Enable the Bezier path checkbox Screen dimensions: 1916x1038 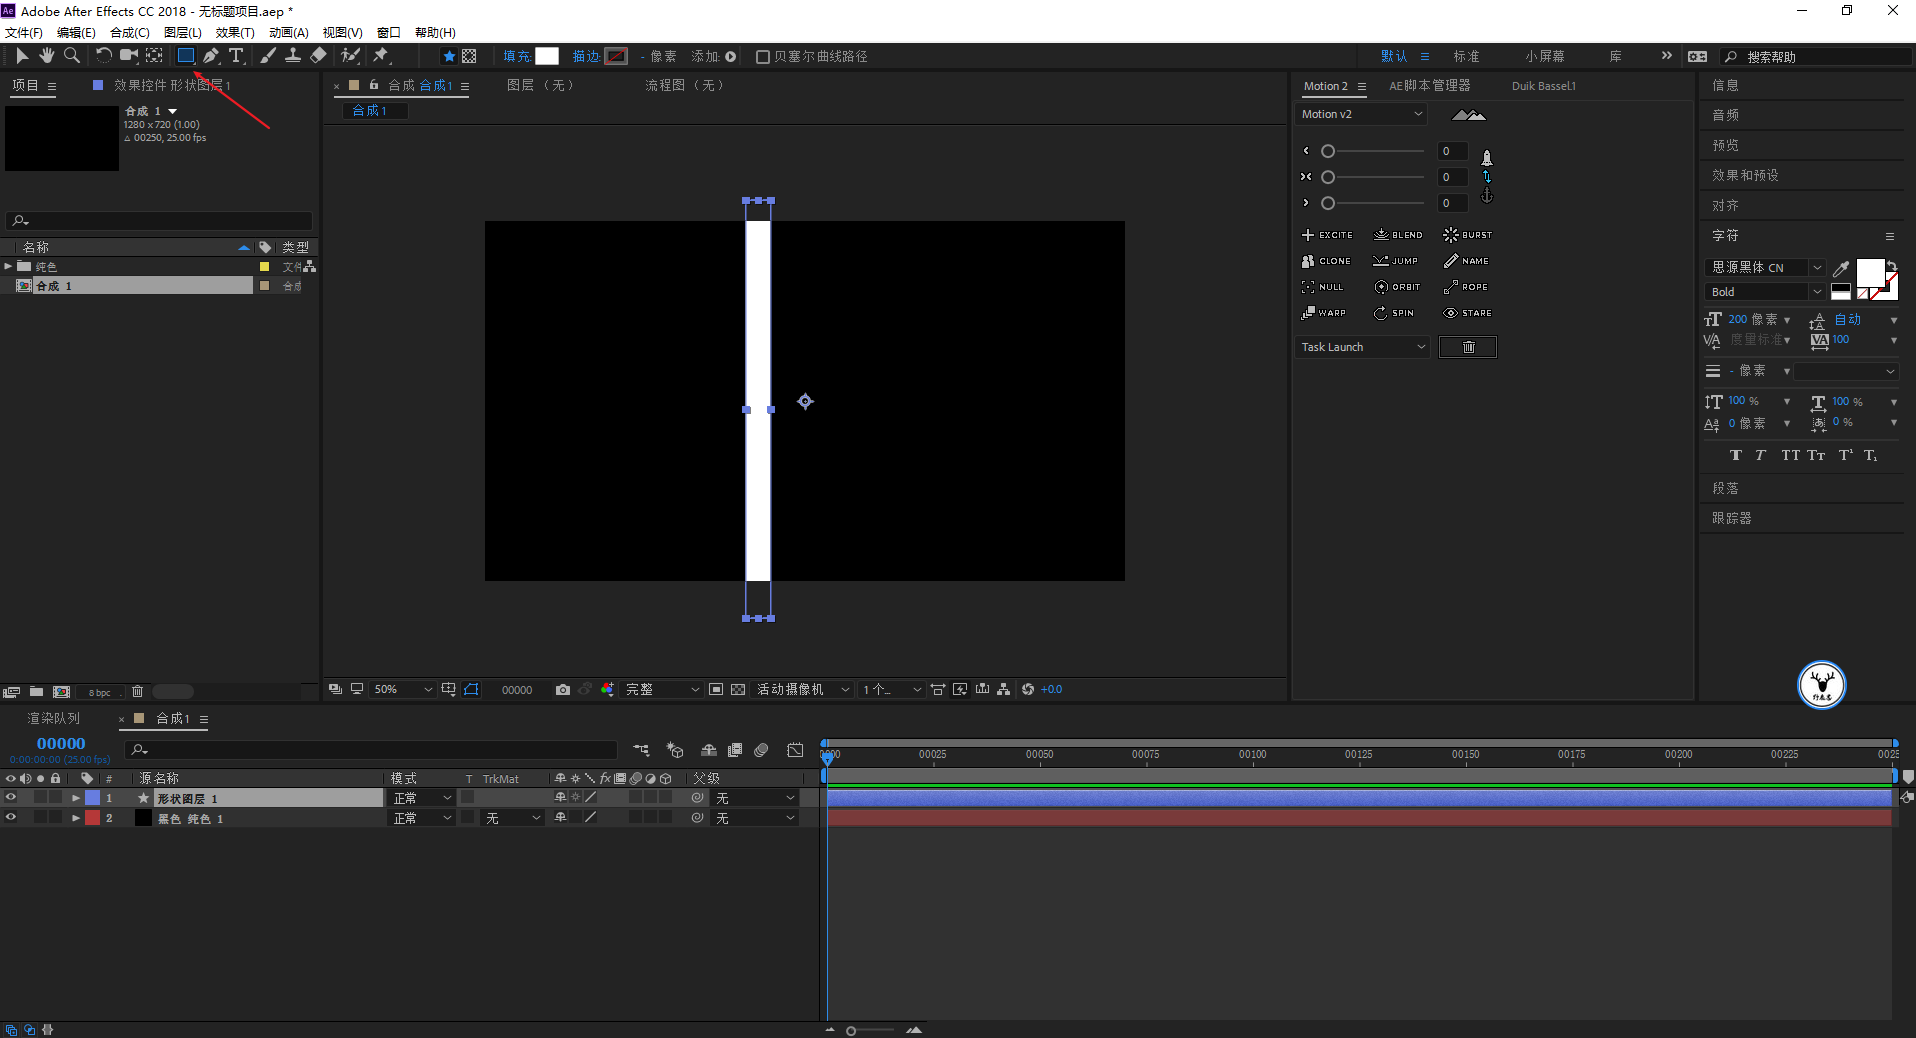[x=763, y=57]
